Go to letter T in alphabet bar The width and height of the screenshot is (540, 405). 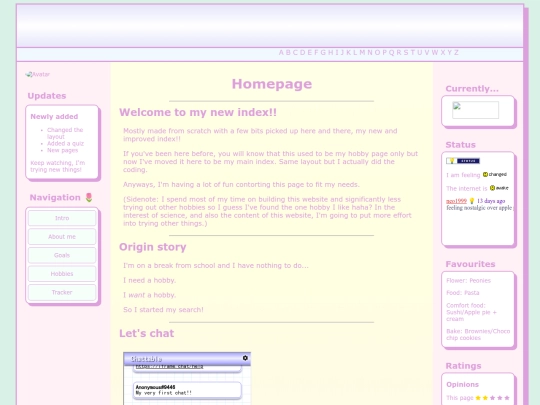[413, 52]
